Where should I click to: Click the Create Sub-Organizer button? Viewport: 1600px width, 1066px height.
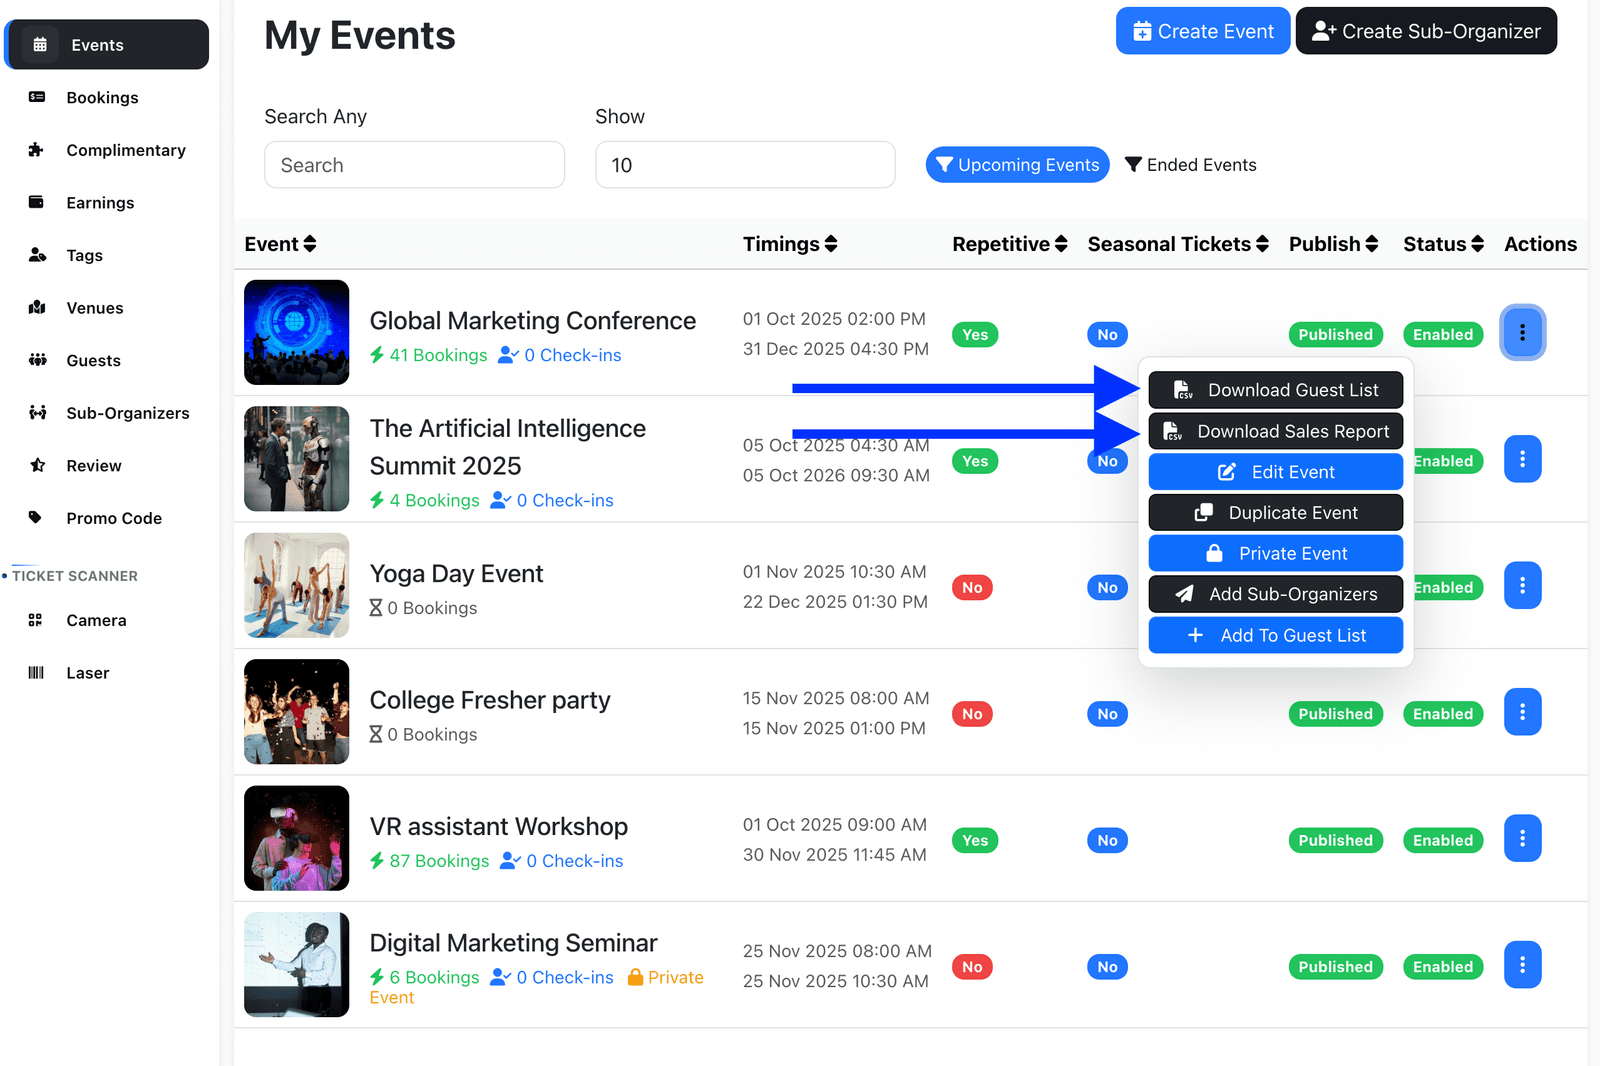1426,31
